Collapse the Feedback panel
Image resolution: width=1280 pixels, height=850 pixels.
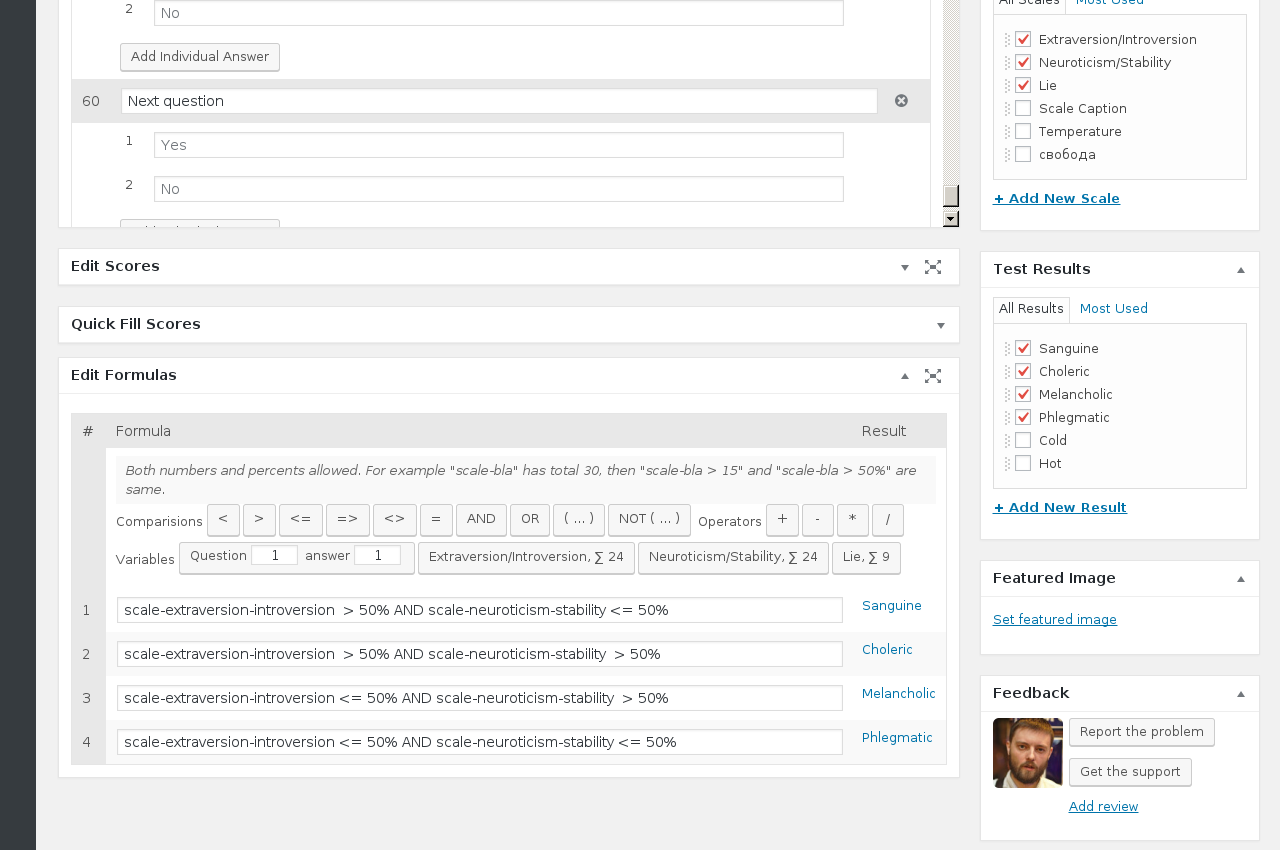click(x=1241, y=694)
